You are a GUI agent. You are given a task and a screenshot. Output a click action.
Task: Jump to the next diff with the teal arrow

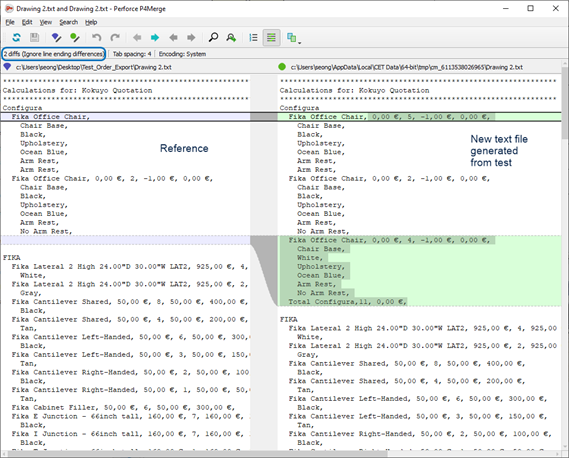155,37
